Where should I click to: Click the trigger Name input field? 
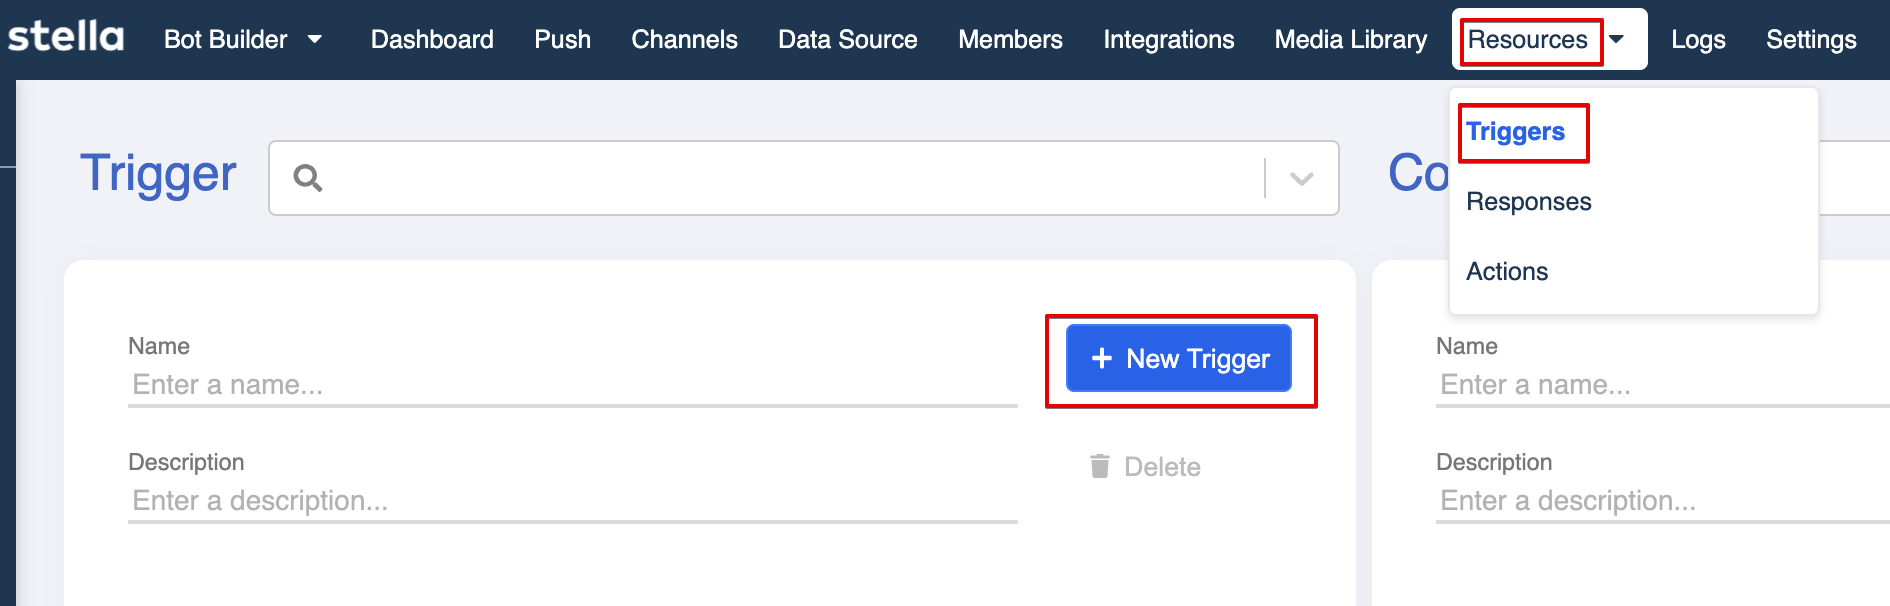pyautogui.click(x=573, y=385)
